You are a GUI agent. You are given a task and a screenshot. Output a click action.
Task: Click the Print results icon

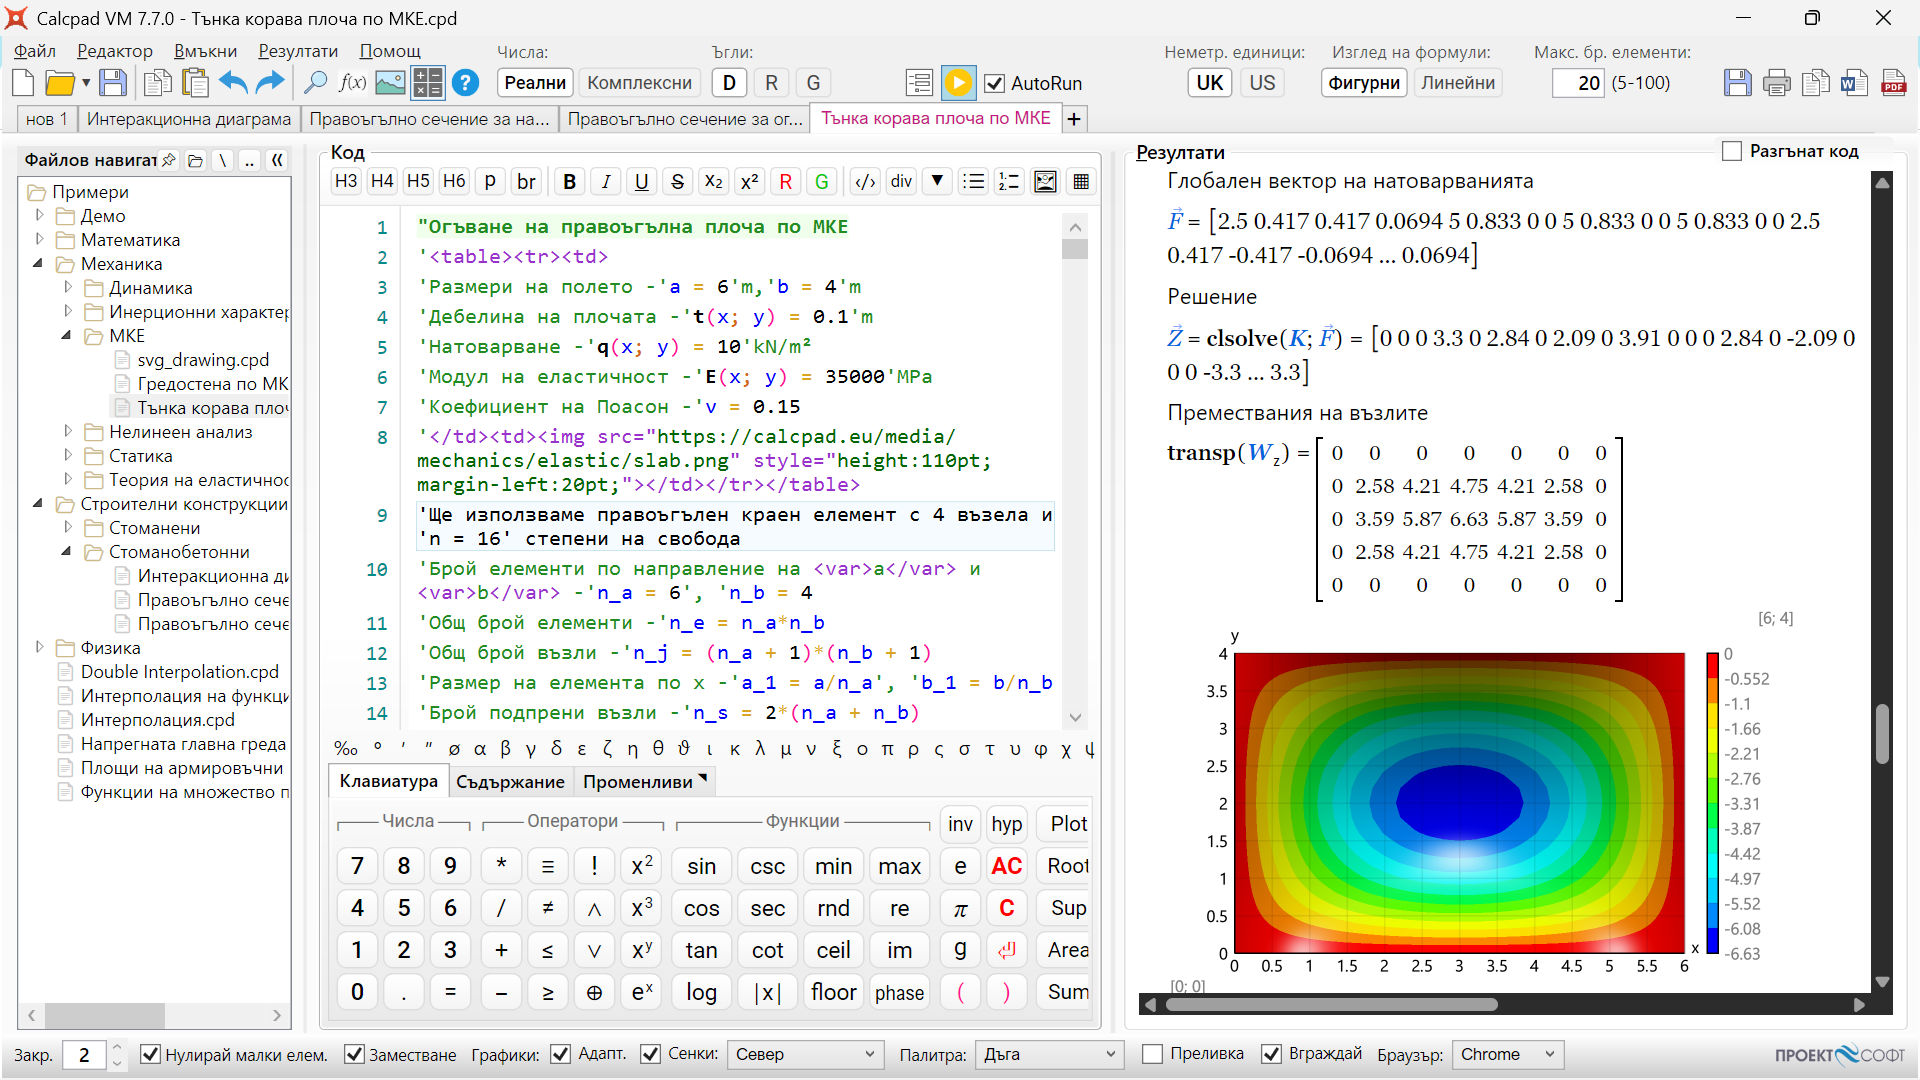pos(1776,83)
